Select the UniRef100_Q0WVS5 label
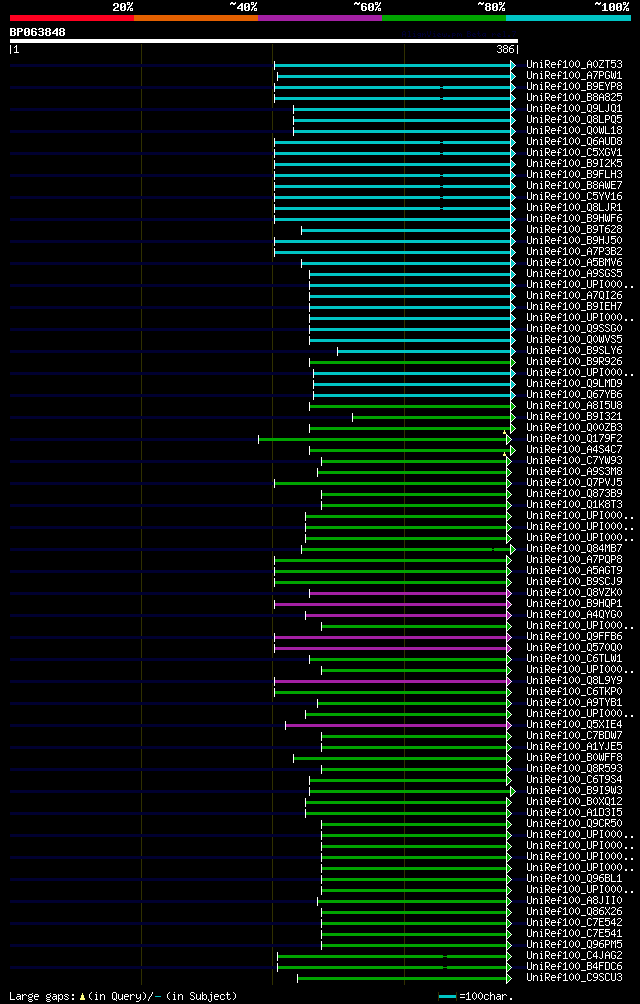Screen dimensions: 640x1004 574,339
